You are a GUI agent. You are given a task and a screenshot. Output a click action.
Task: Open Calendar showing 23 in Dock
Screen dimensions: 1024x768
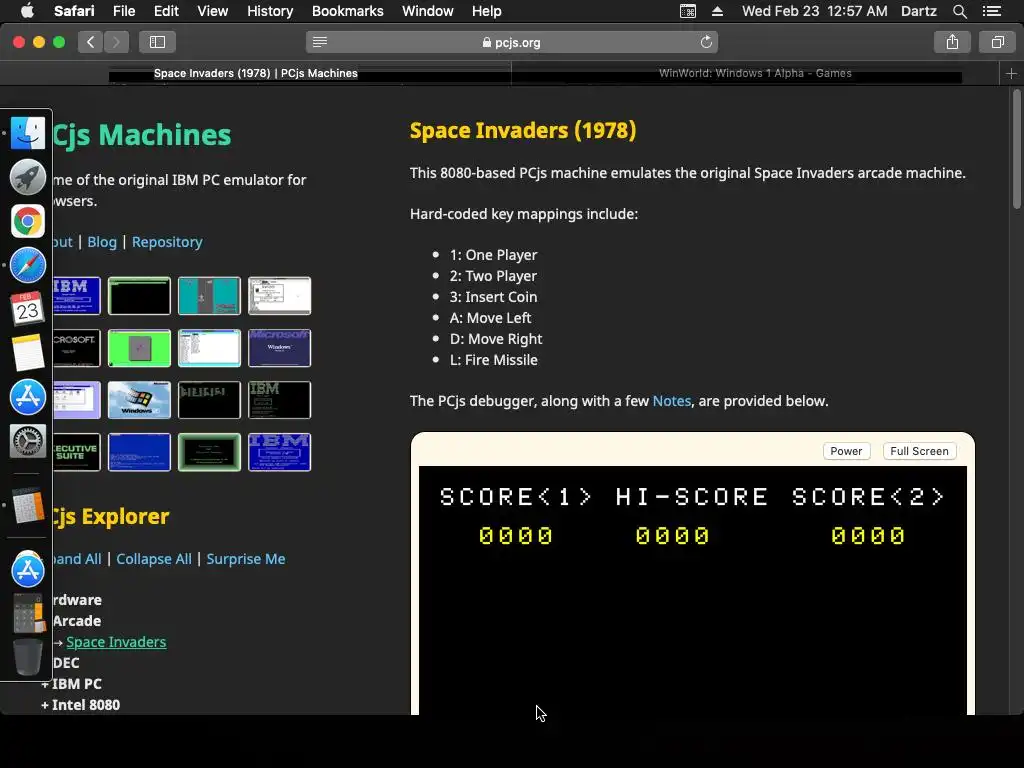(27, 309)
